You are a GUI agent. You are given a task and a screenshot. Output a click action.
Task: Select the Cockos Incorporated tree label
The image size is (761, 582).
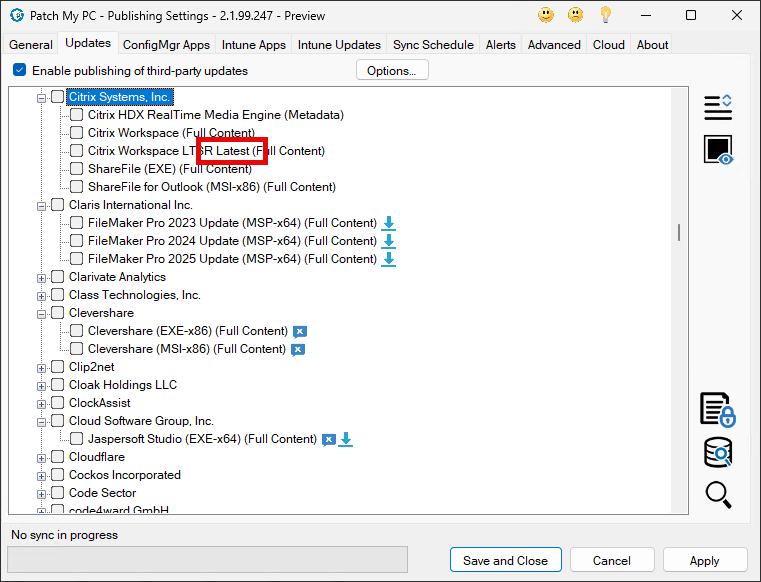coord(125,475)
